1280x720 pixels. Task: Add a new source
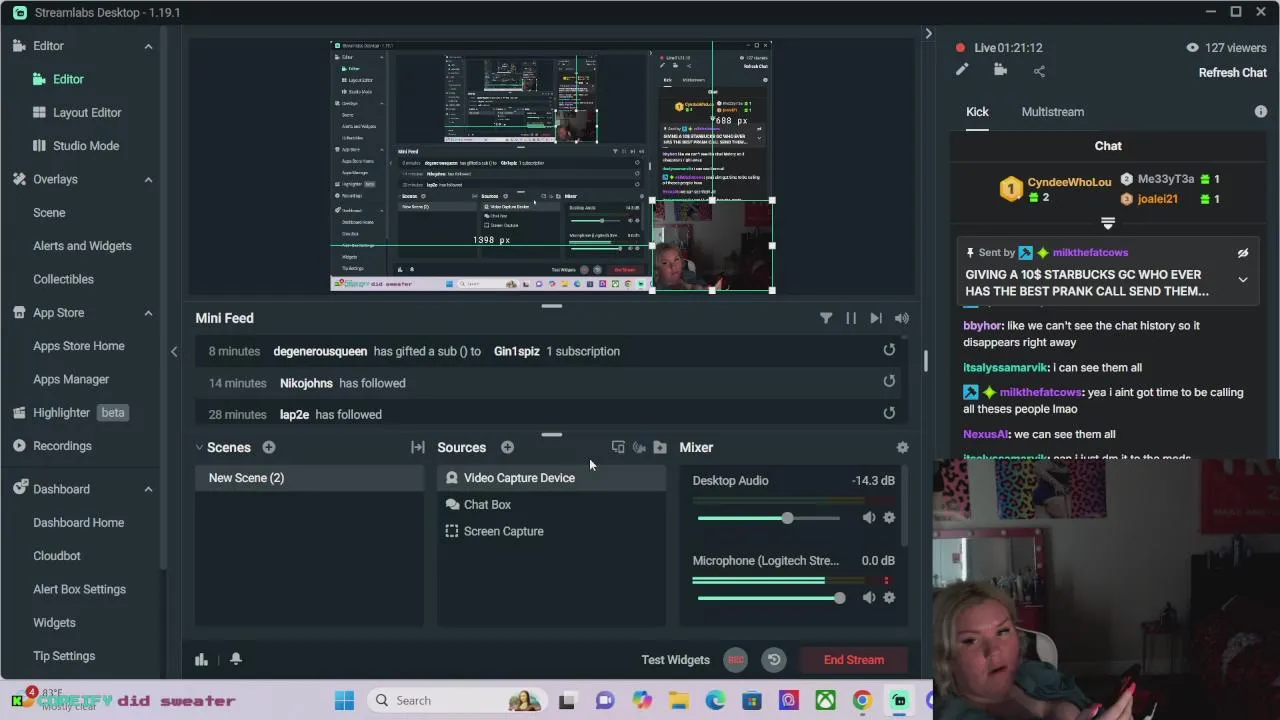pyautogui.click(x=507, y=447)
